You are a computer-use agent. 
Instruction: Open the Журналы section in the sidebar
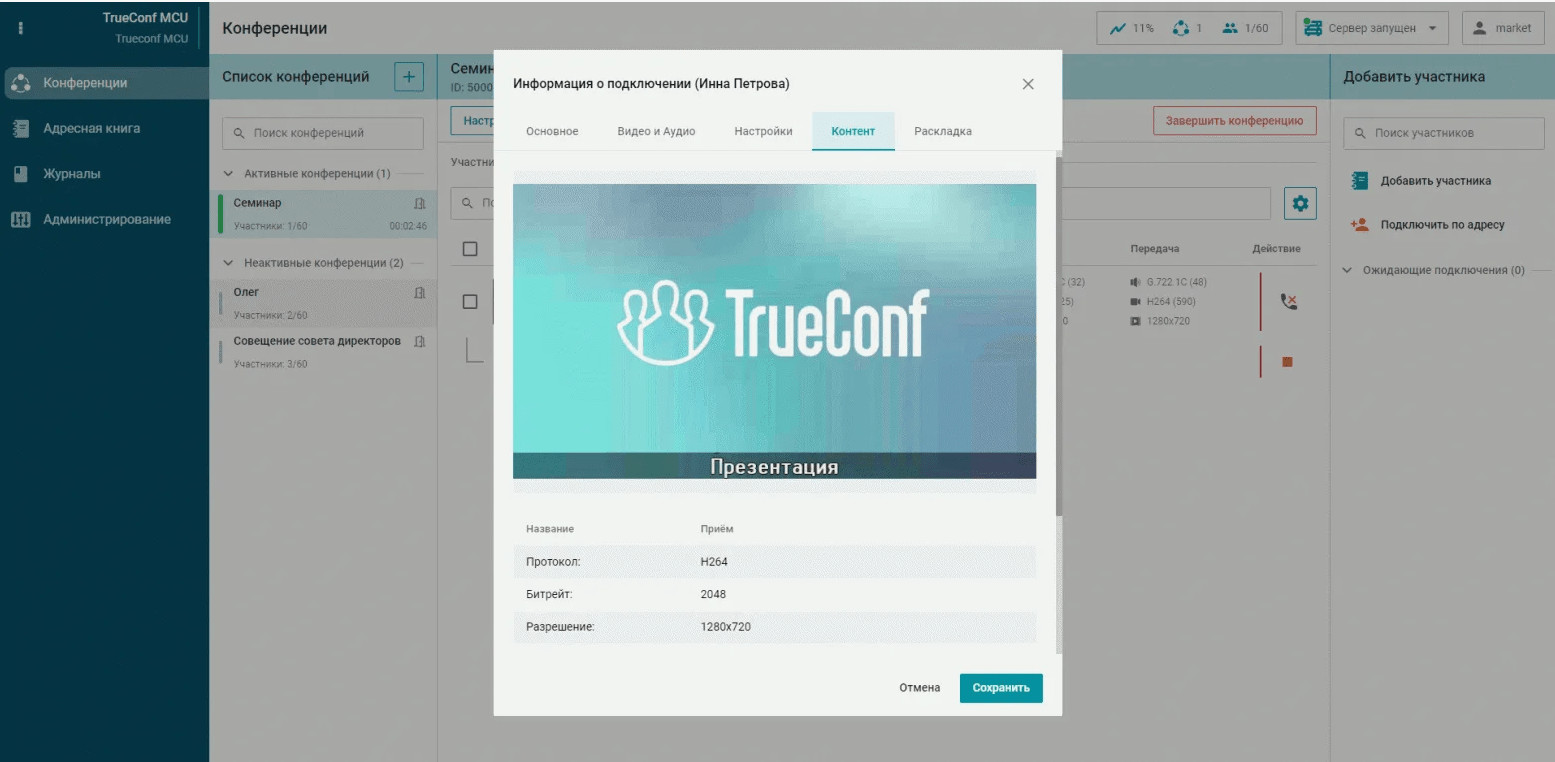pyautogui.click(x=71, y=174)
